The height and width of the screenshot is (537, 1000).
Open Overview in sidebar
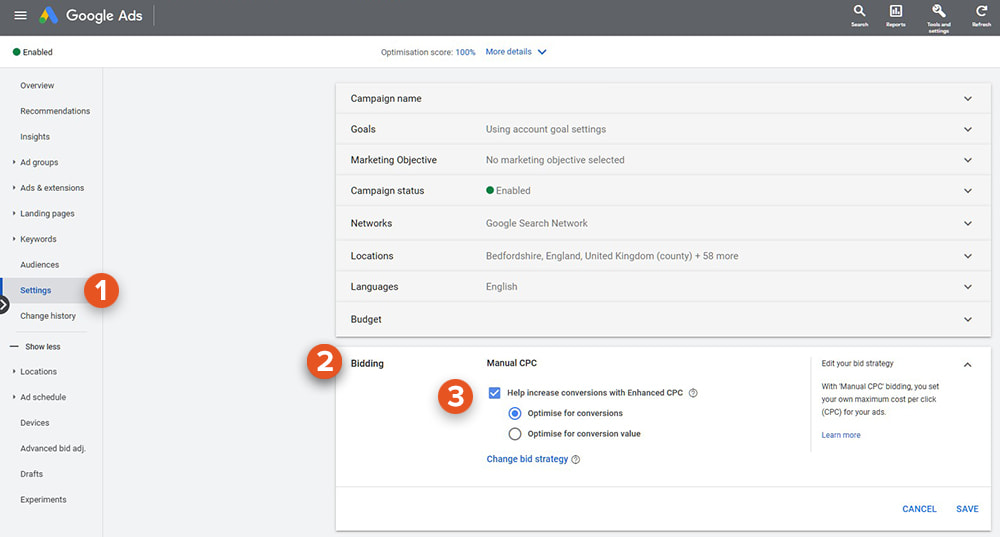[x=37, y=85]
